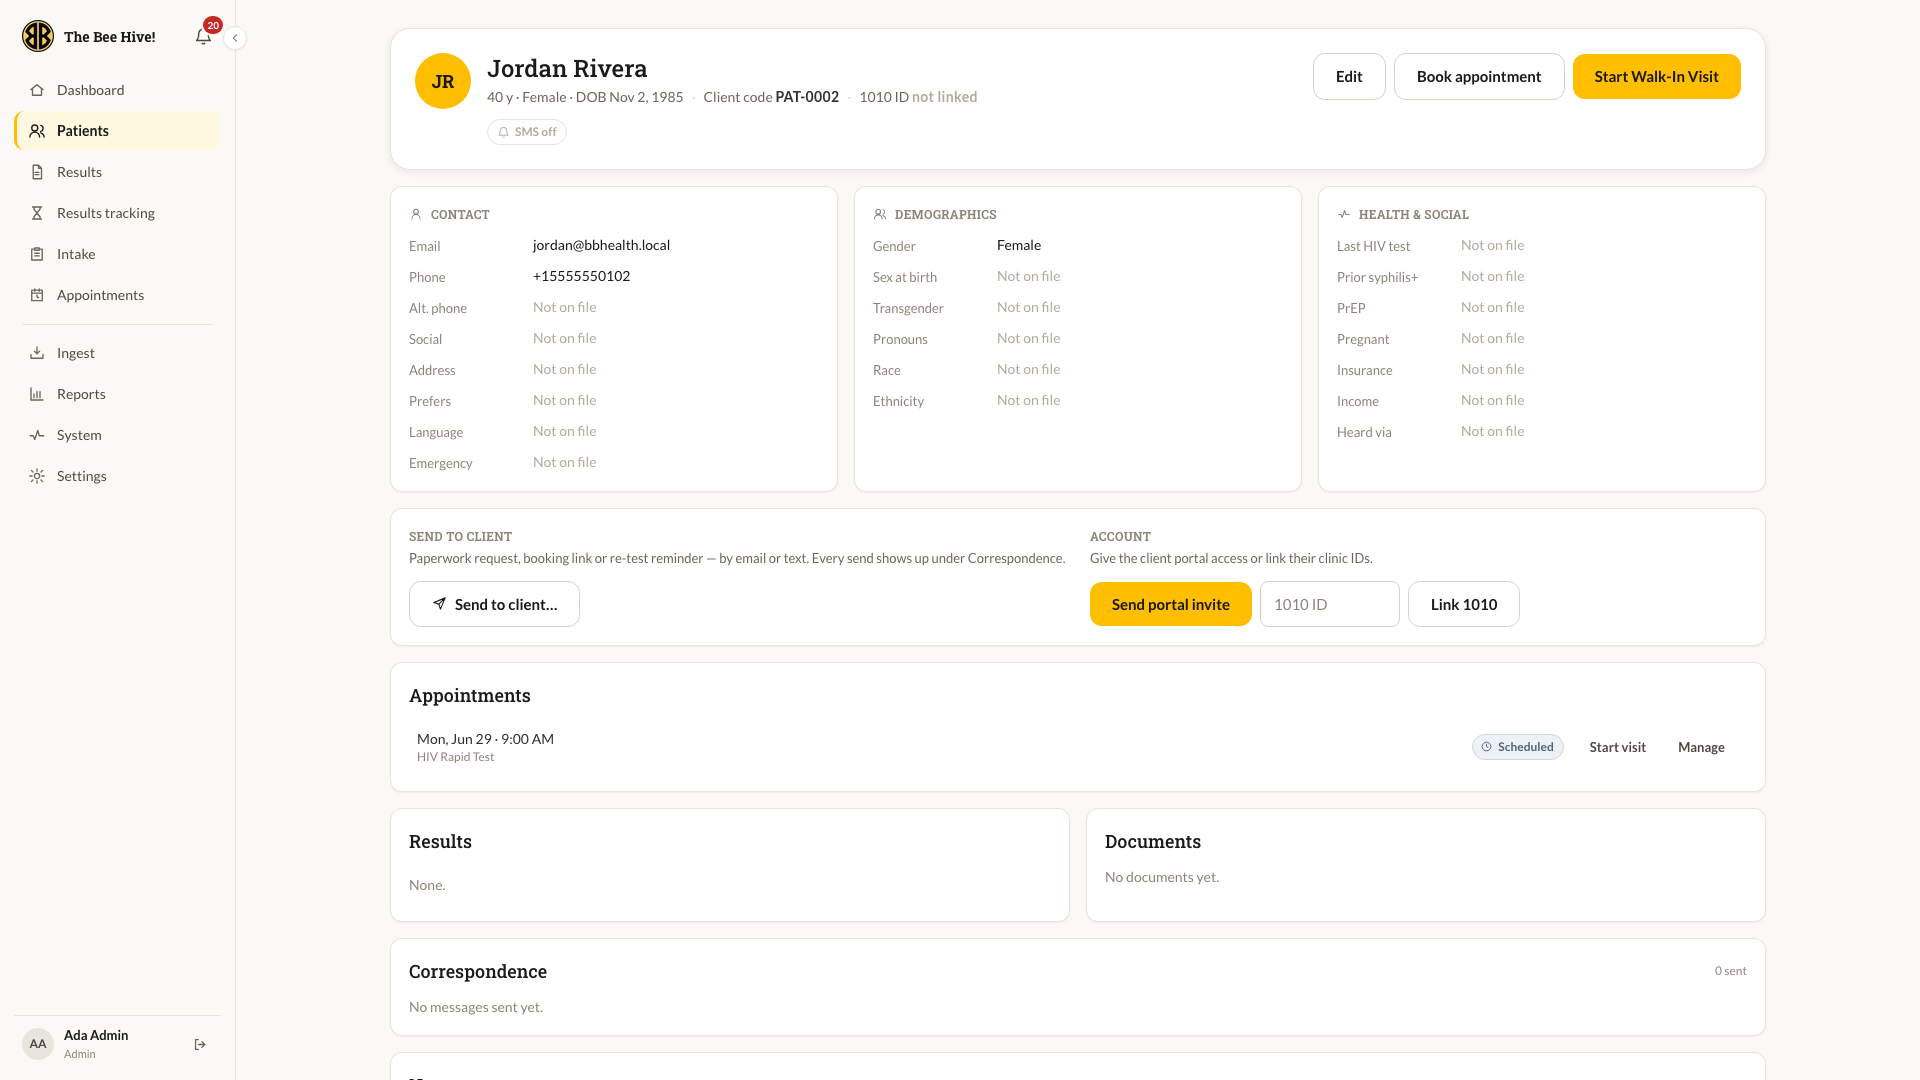
Task: Click the Jordan Rivera name heading
Action: pyautogui.click(x=567, y=68)
